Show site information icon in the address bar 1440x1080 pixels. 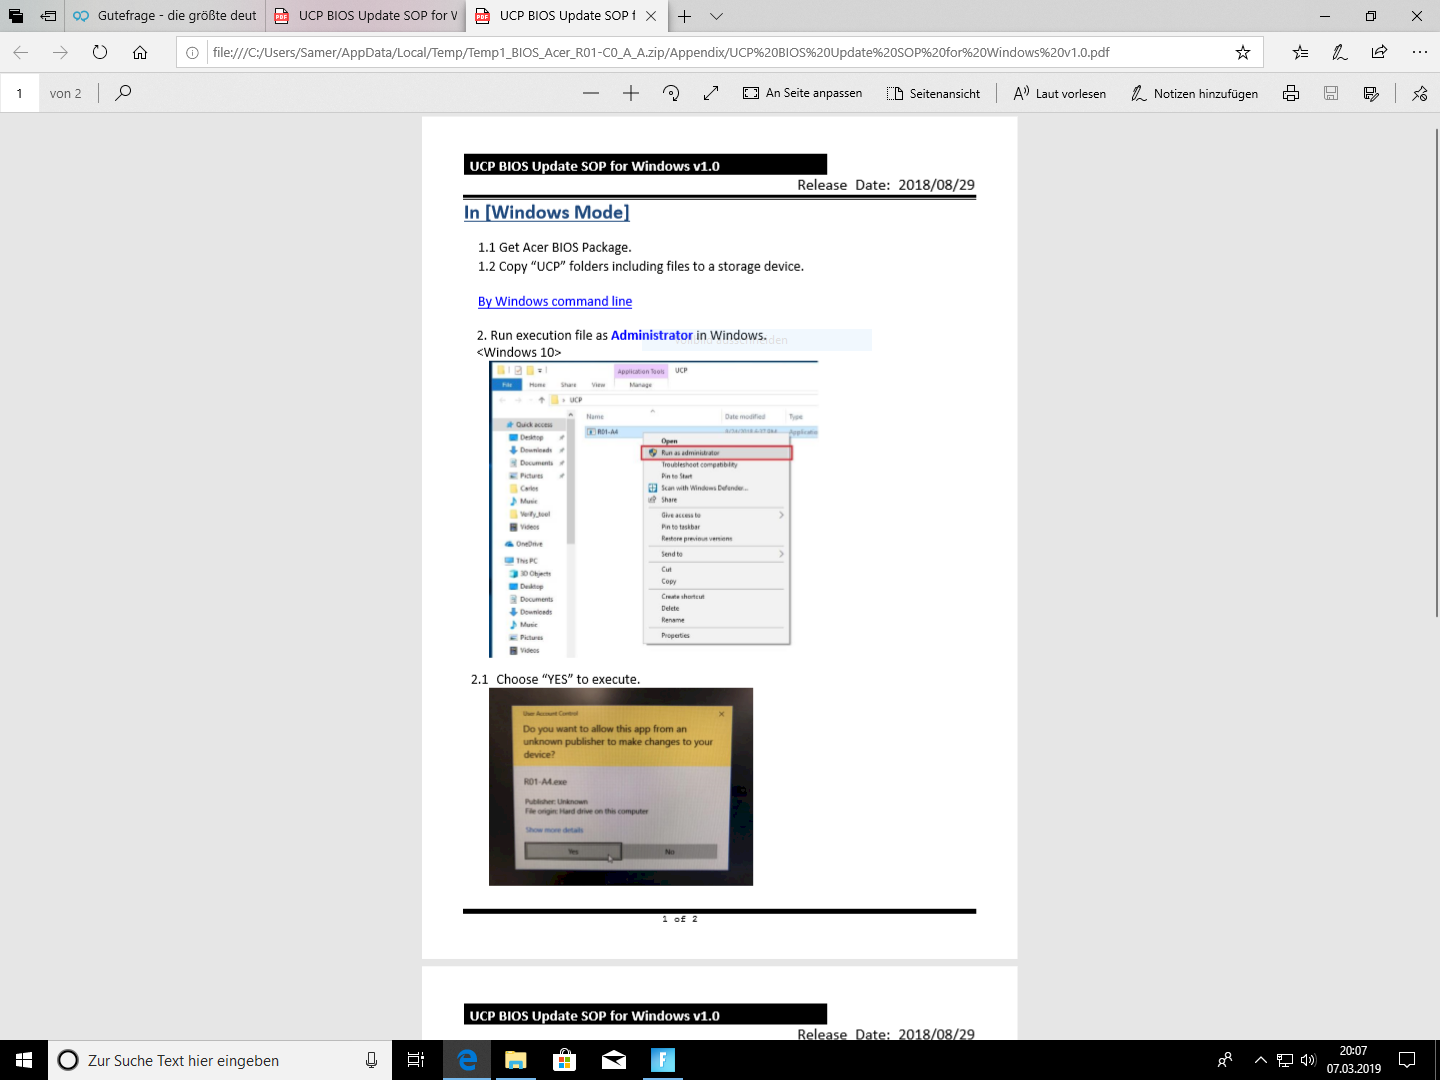point(193,52)
